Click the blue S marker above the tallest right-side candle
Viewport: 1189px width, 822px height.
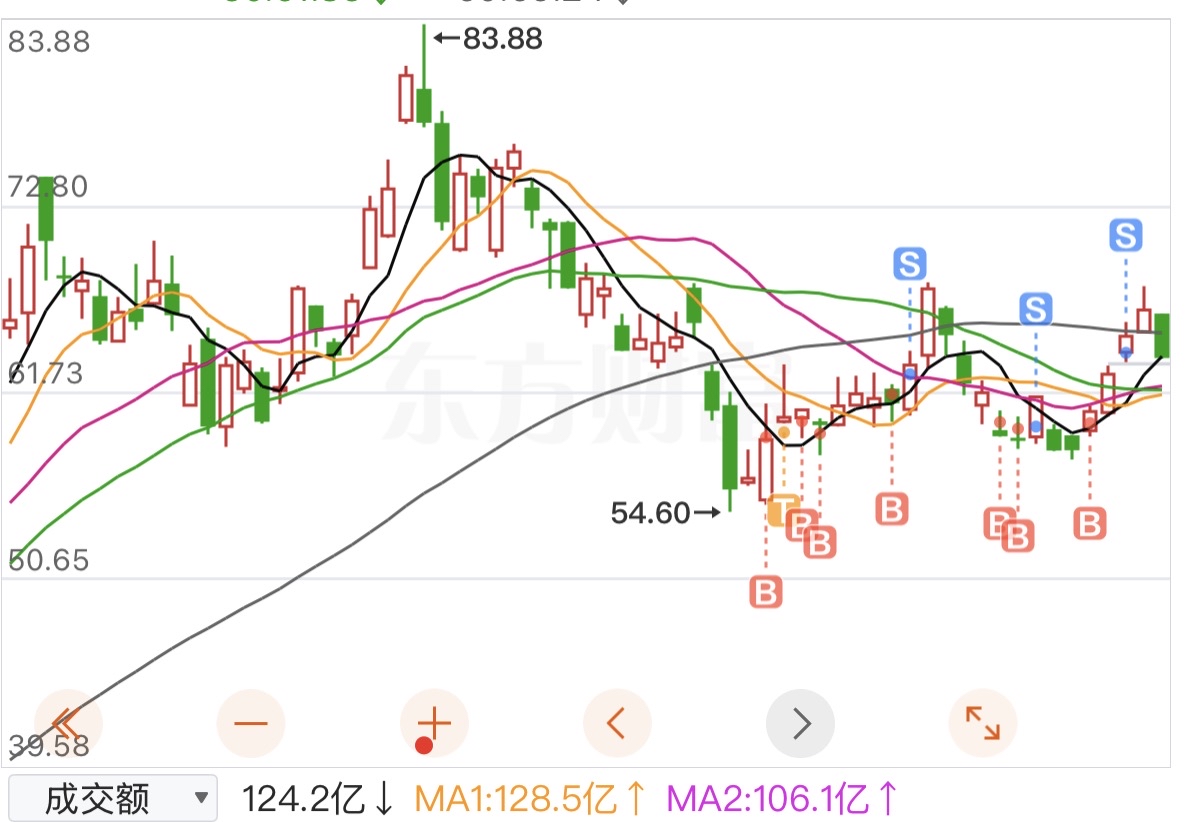(910, 264)
